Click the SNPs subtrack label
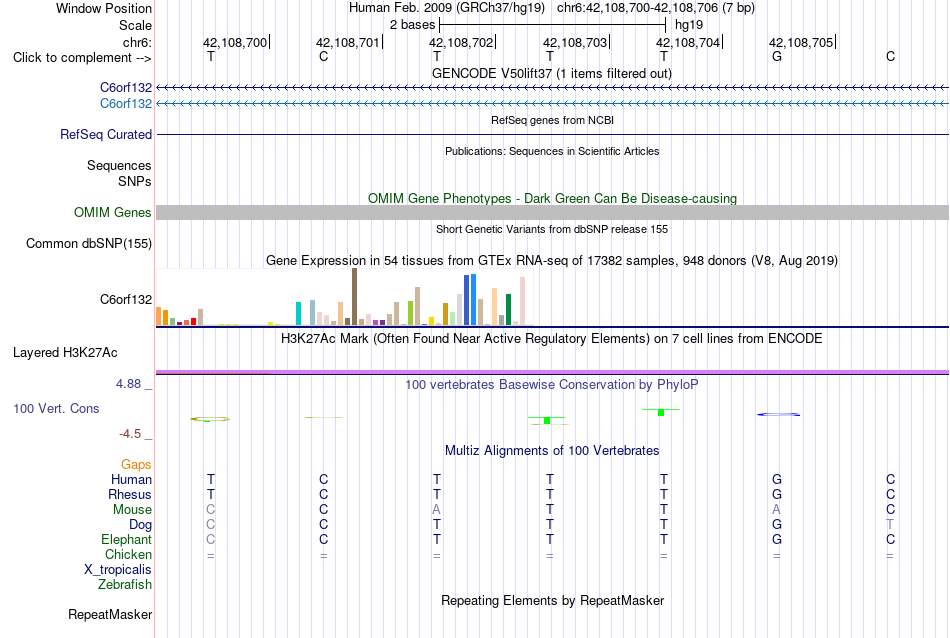 pos(135,181)
